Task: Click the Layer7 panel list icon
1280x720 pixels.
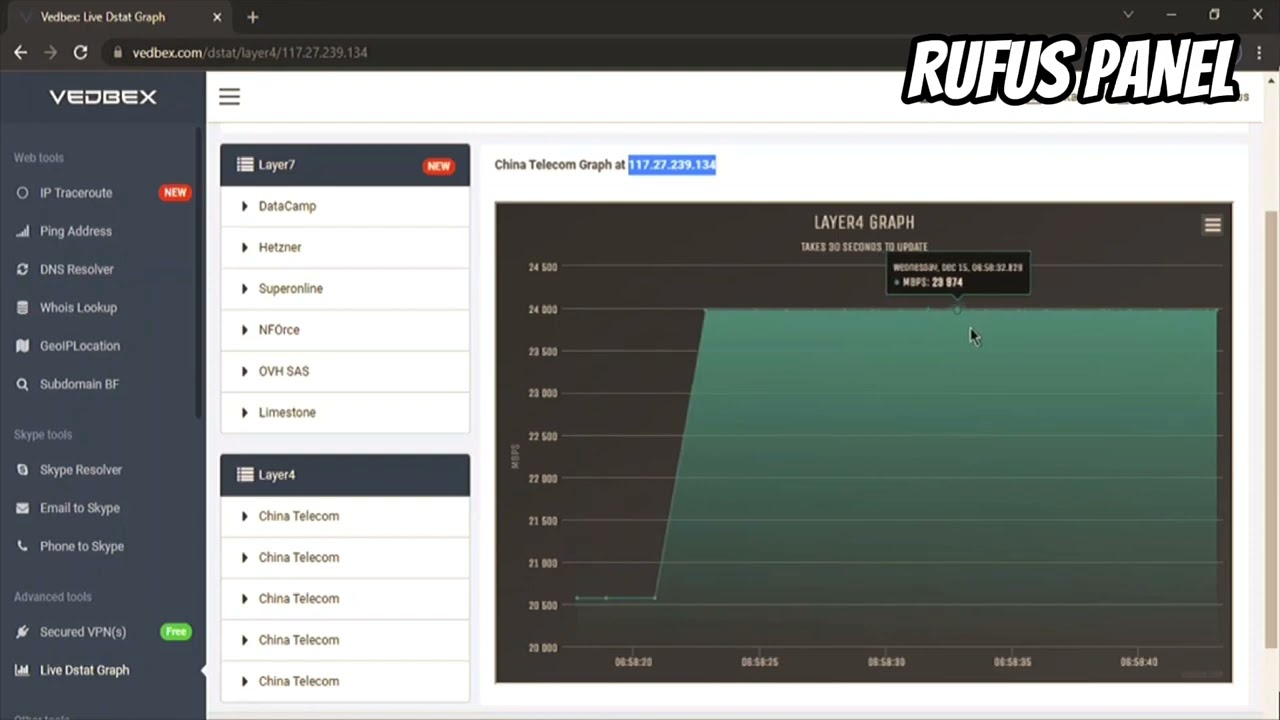Action: point(245,165)
